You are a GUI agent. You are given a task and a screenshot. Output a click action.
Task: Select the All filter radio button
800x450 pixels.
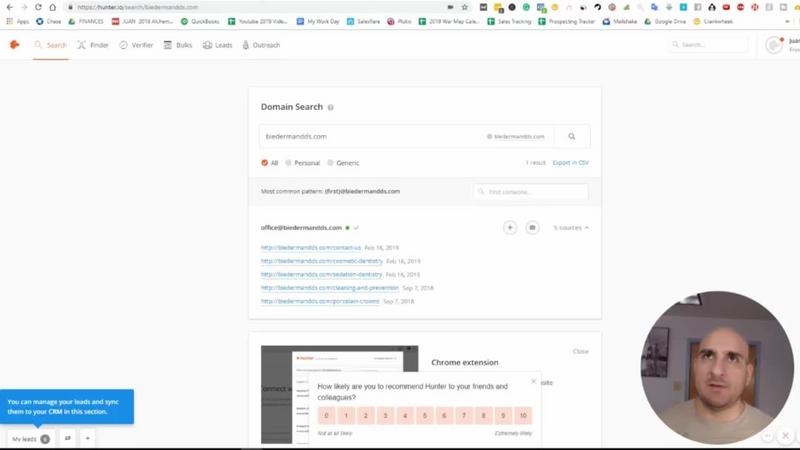tap(264, 163)
